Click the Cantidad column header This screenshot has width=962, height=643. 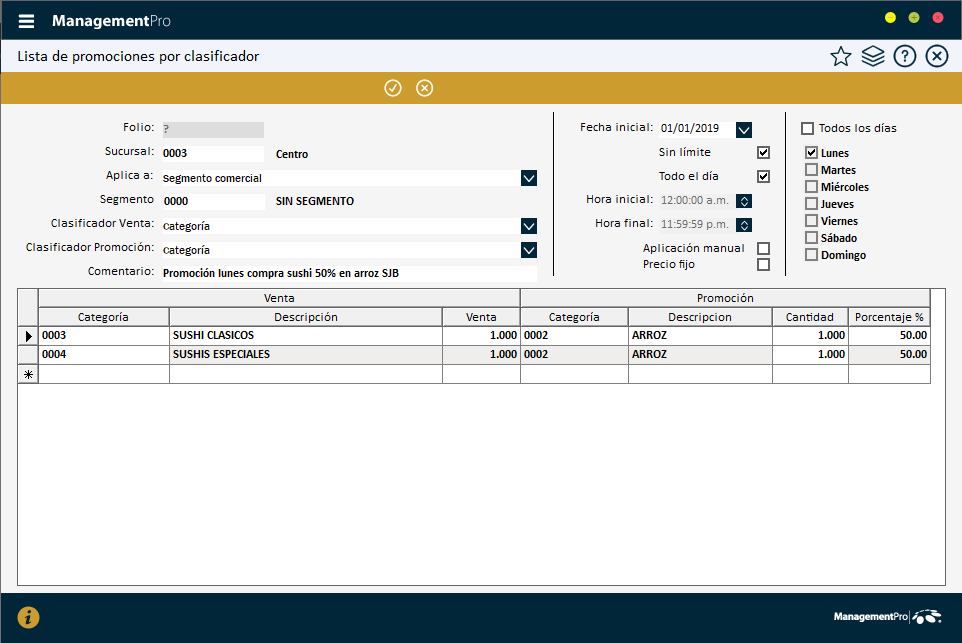click(810, 317)
